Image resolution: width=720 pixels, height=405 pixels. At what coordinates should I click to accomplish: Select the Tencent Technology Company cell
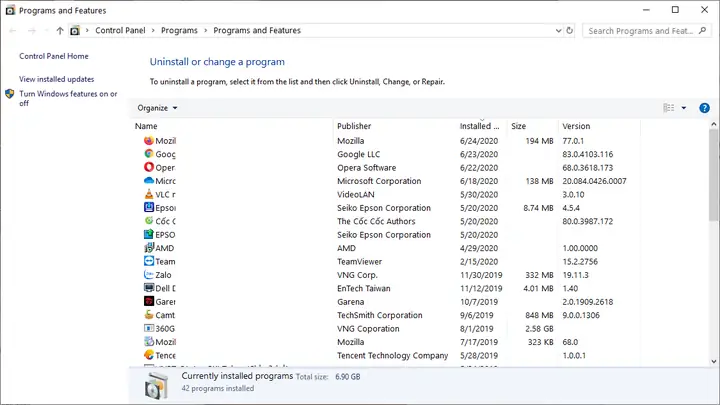tap(393, 355)
